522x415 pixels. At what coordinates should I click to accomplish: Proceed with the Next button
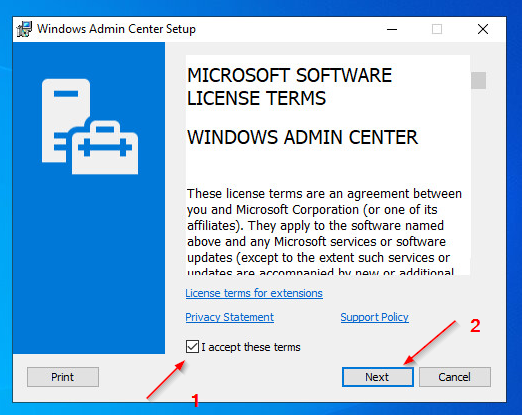click(378, 377)
